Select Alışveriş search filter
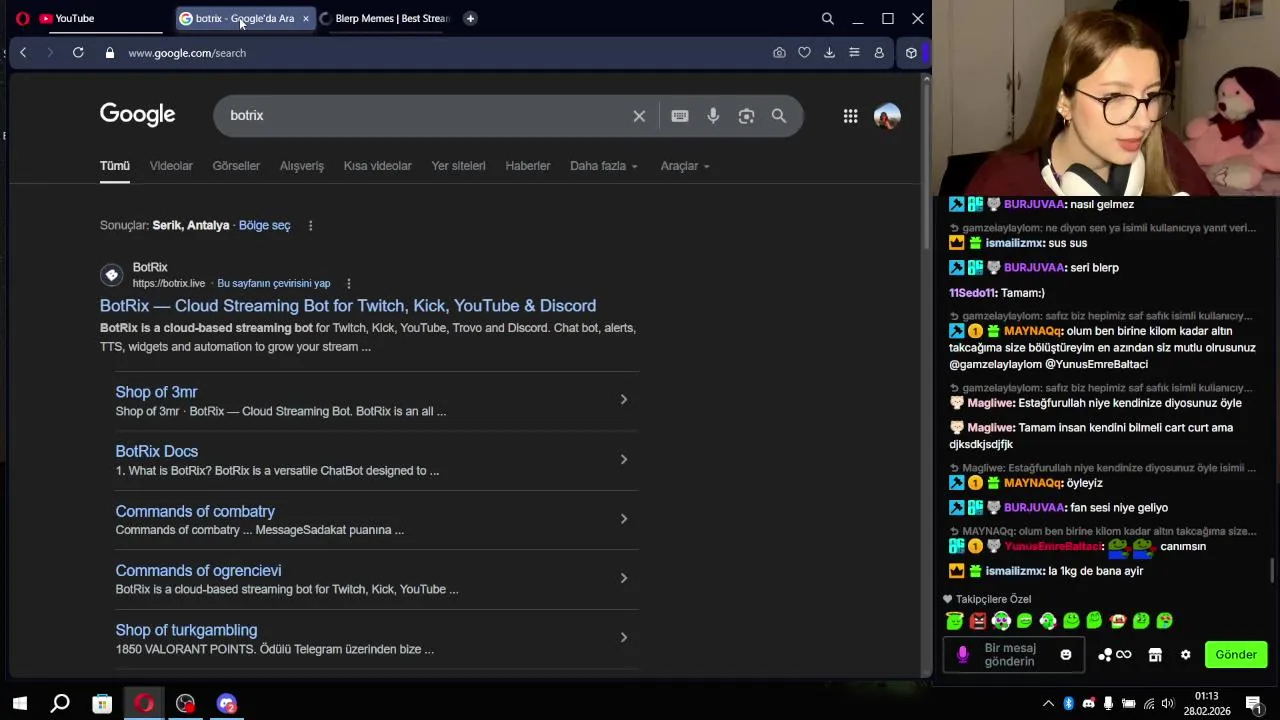 (x=302, y=166)
